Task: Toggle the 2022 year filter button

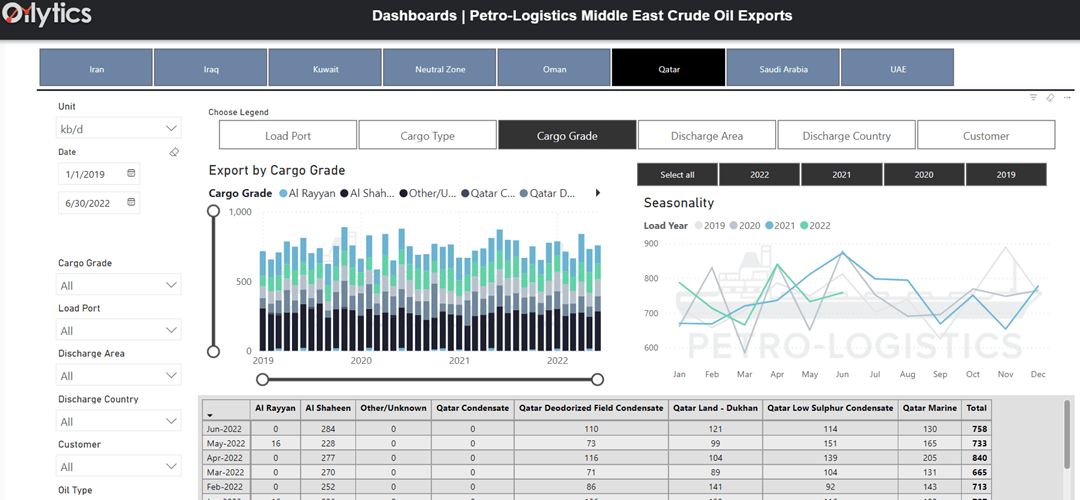Action: [759, 175]
